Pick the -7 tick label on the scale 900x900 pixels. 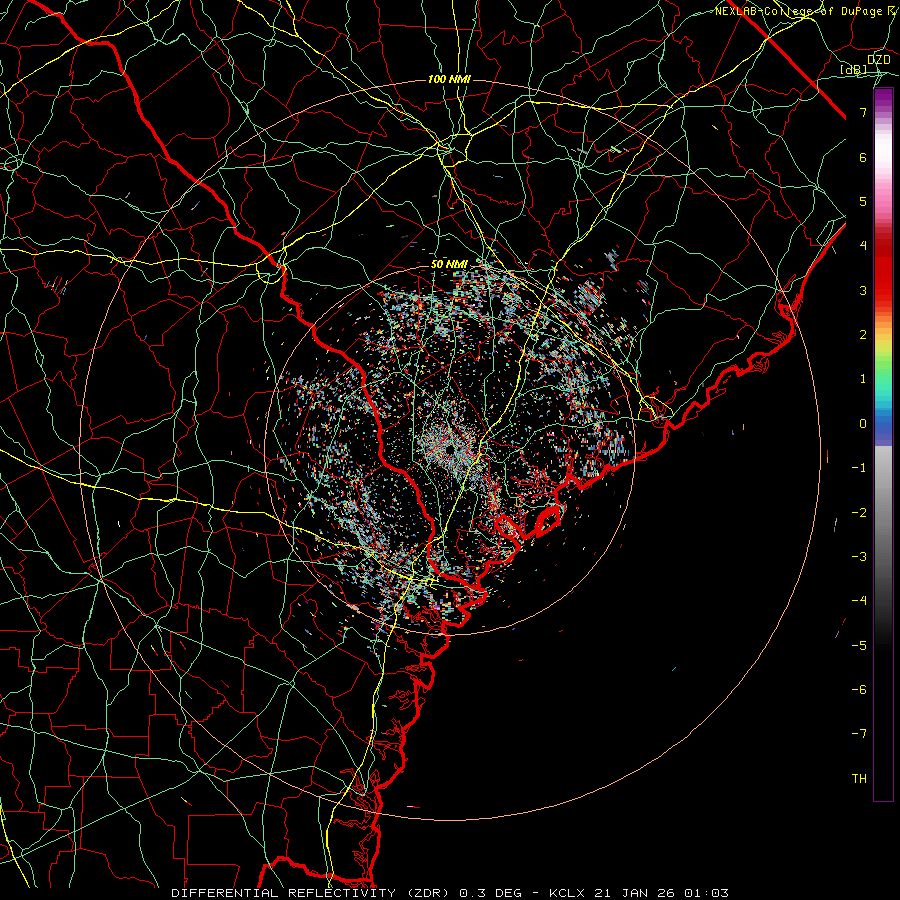(859, 734)
